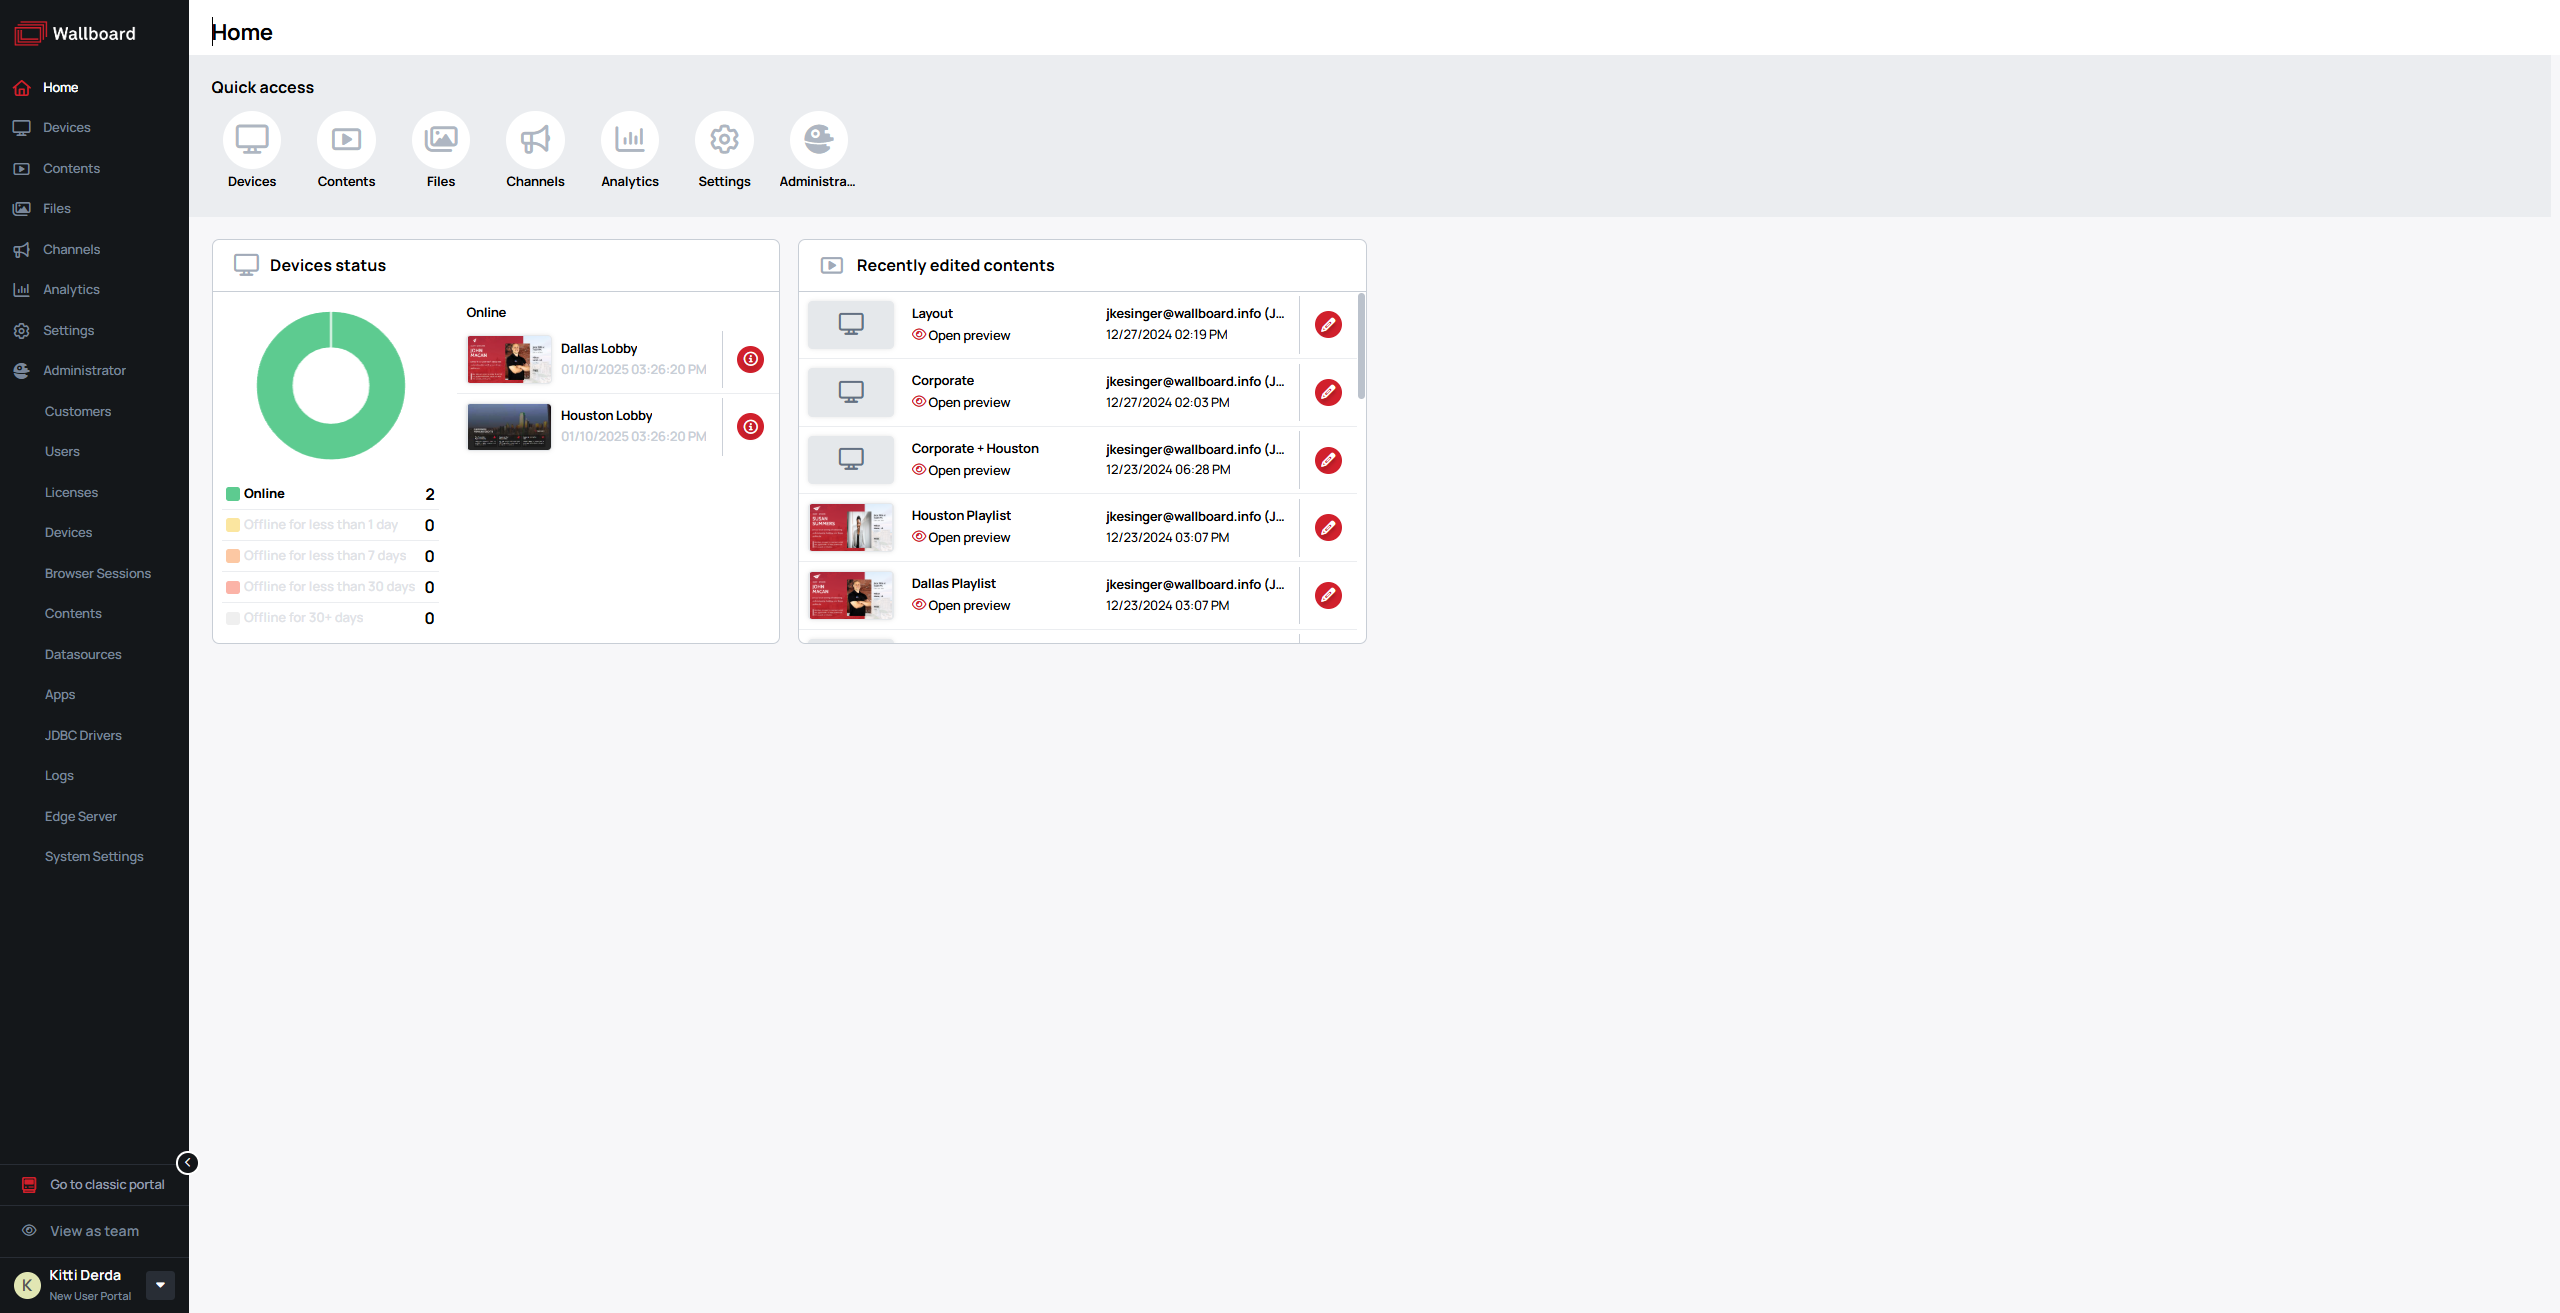
Task: Toggle View as team eye option
Action: click(x=94, y=1231)
